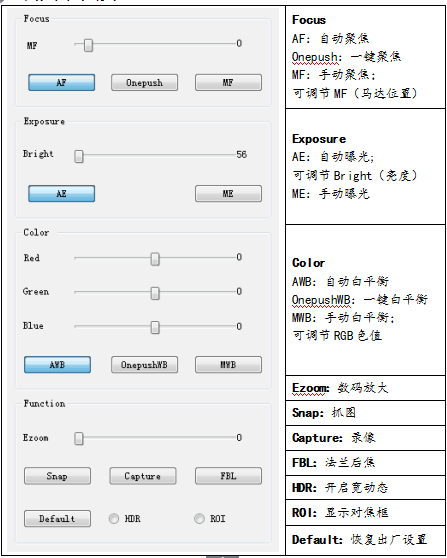Toggle the ROI focus frame radio button
This screenshot has height=558, width=447.
click(x=199, y=519)
